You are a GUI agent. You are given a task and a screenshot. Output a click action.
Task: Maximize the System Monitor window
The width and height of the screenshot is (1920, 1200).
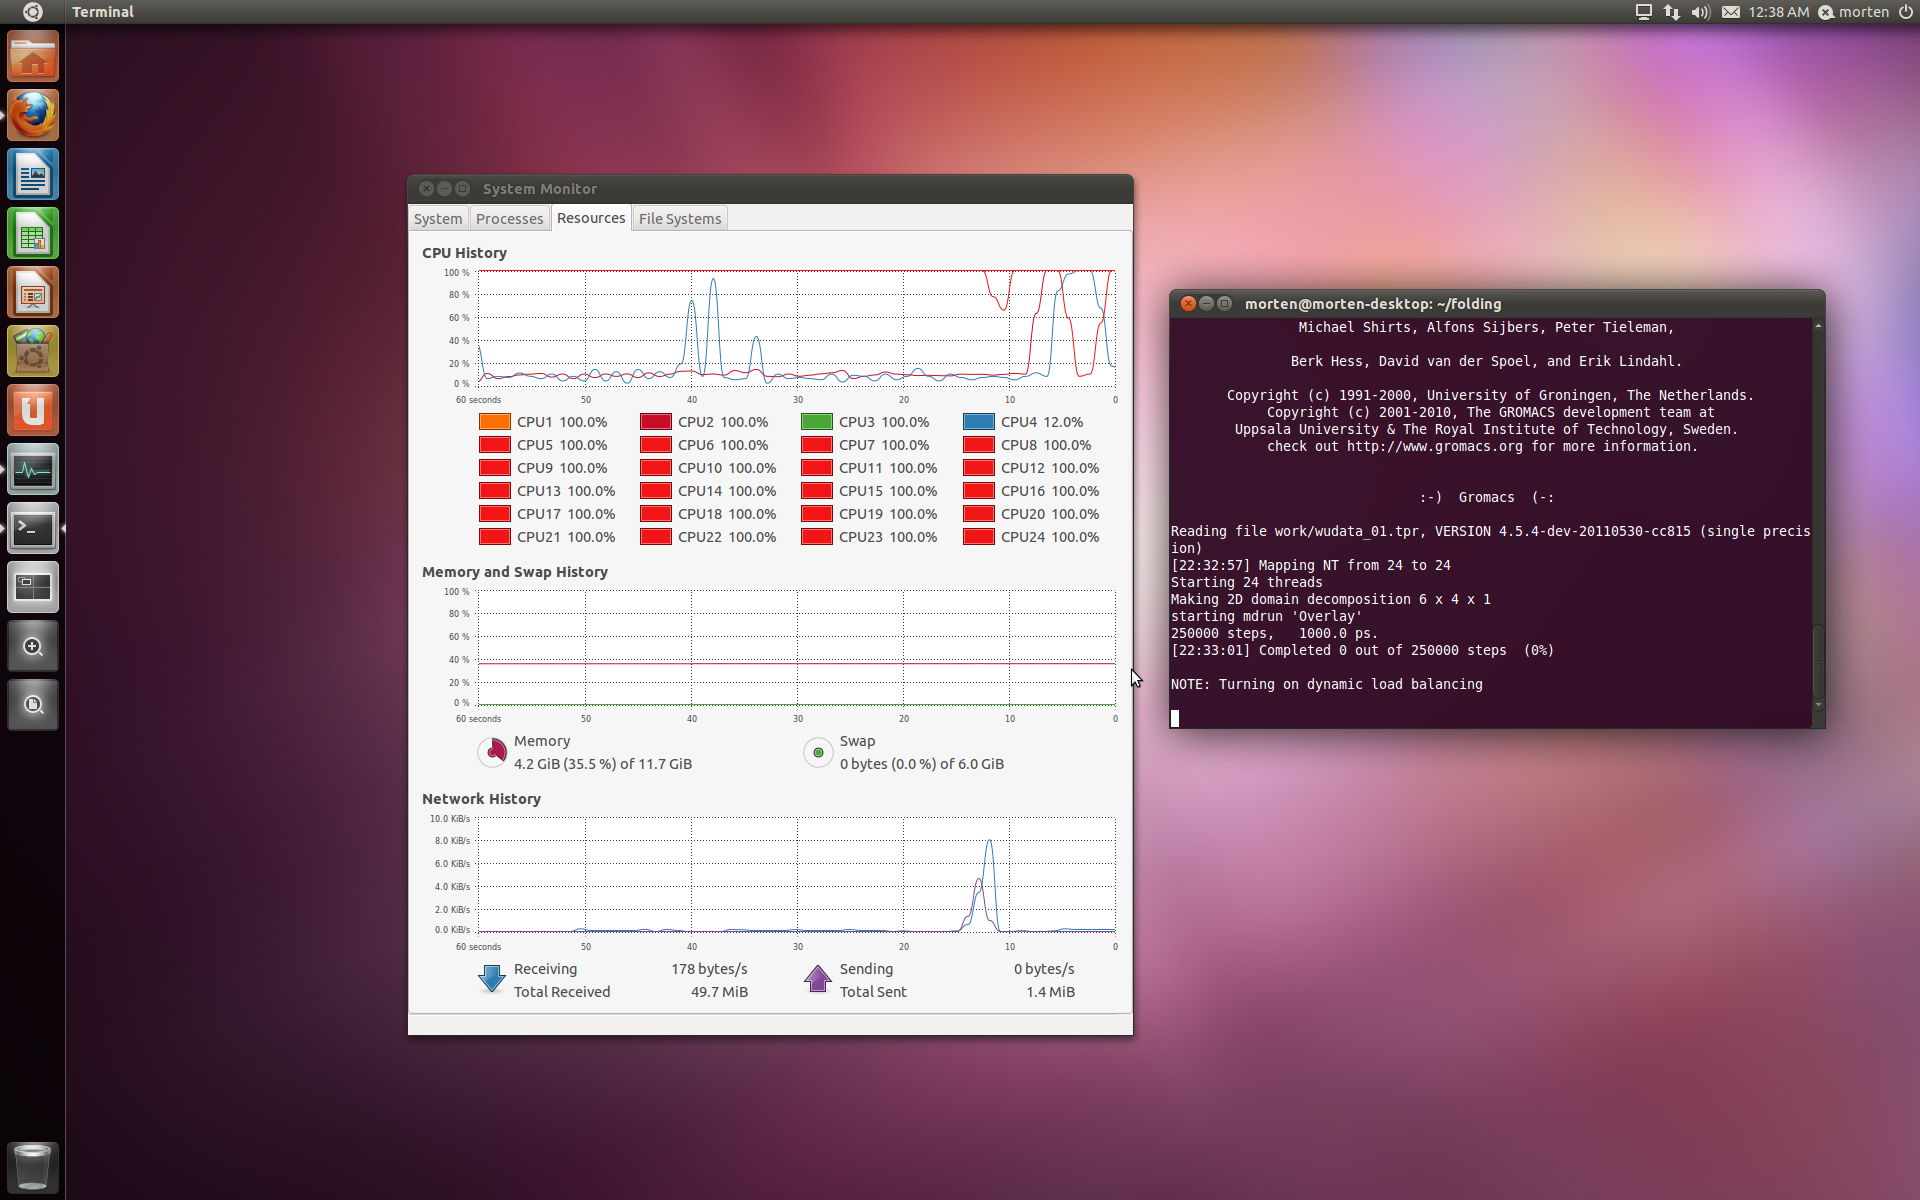463,189
